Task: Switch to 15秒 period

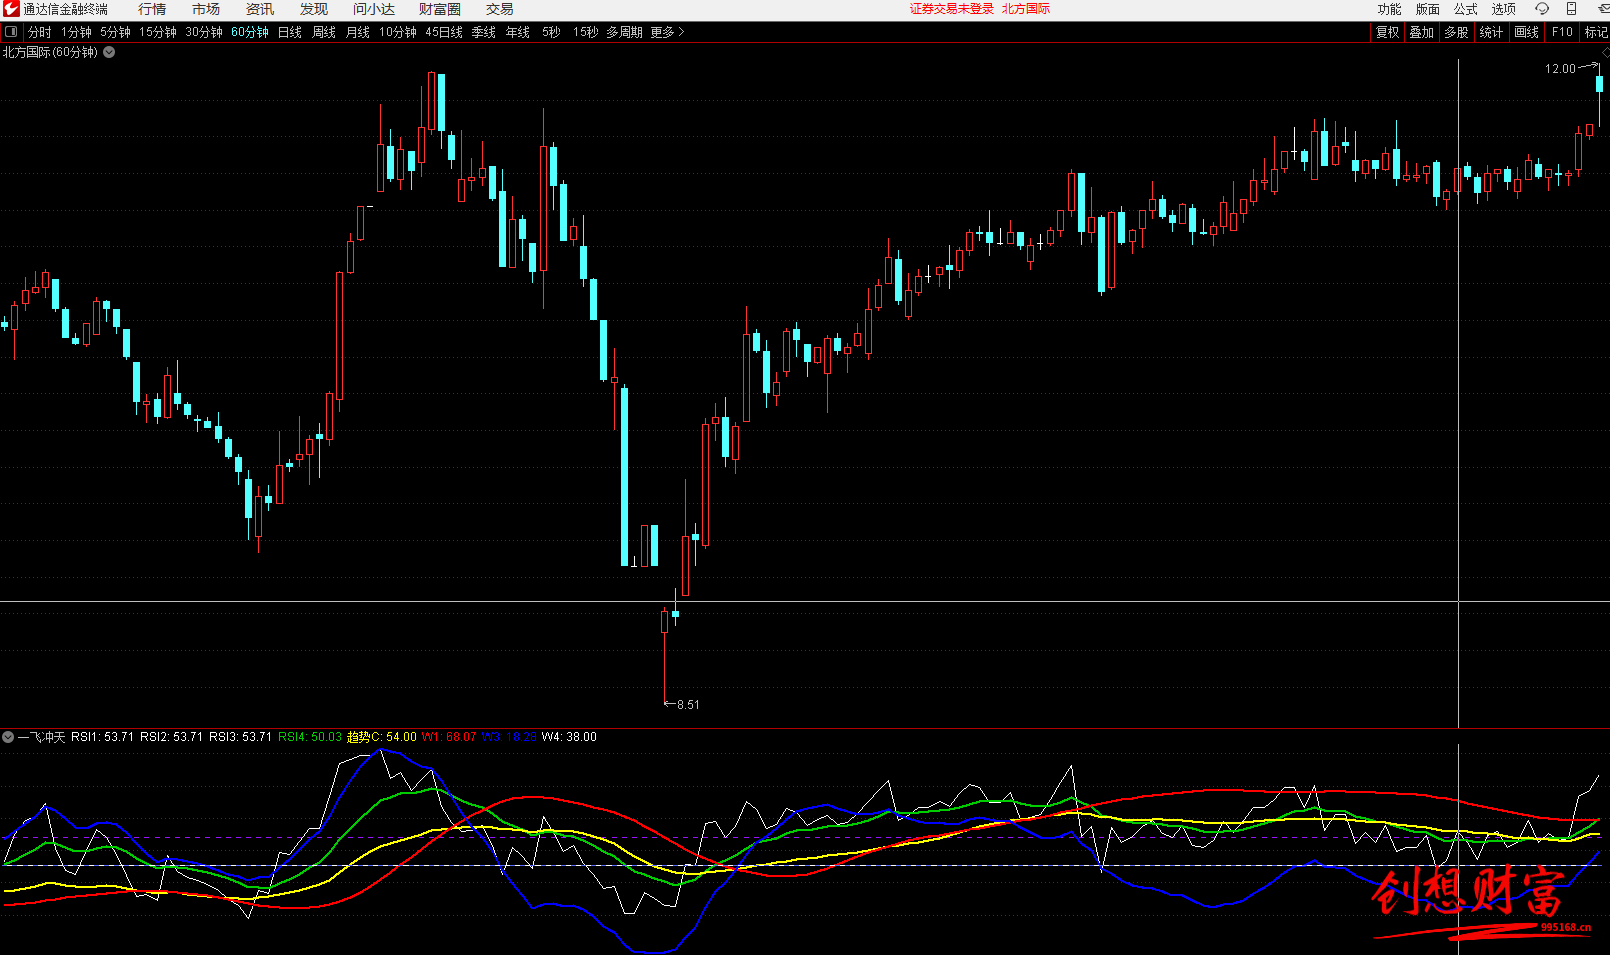Action: coord(585,32)
